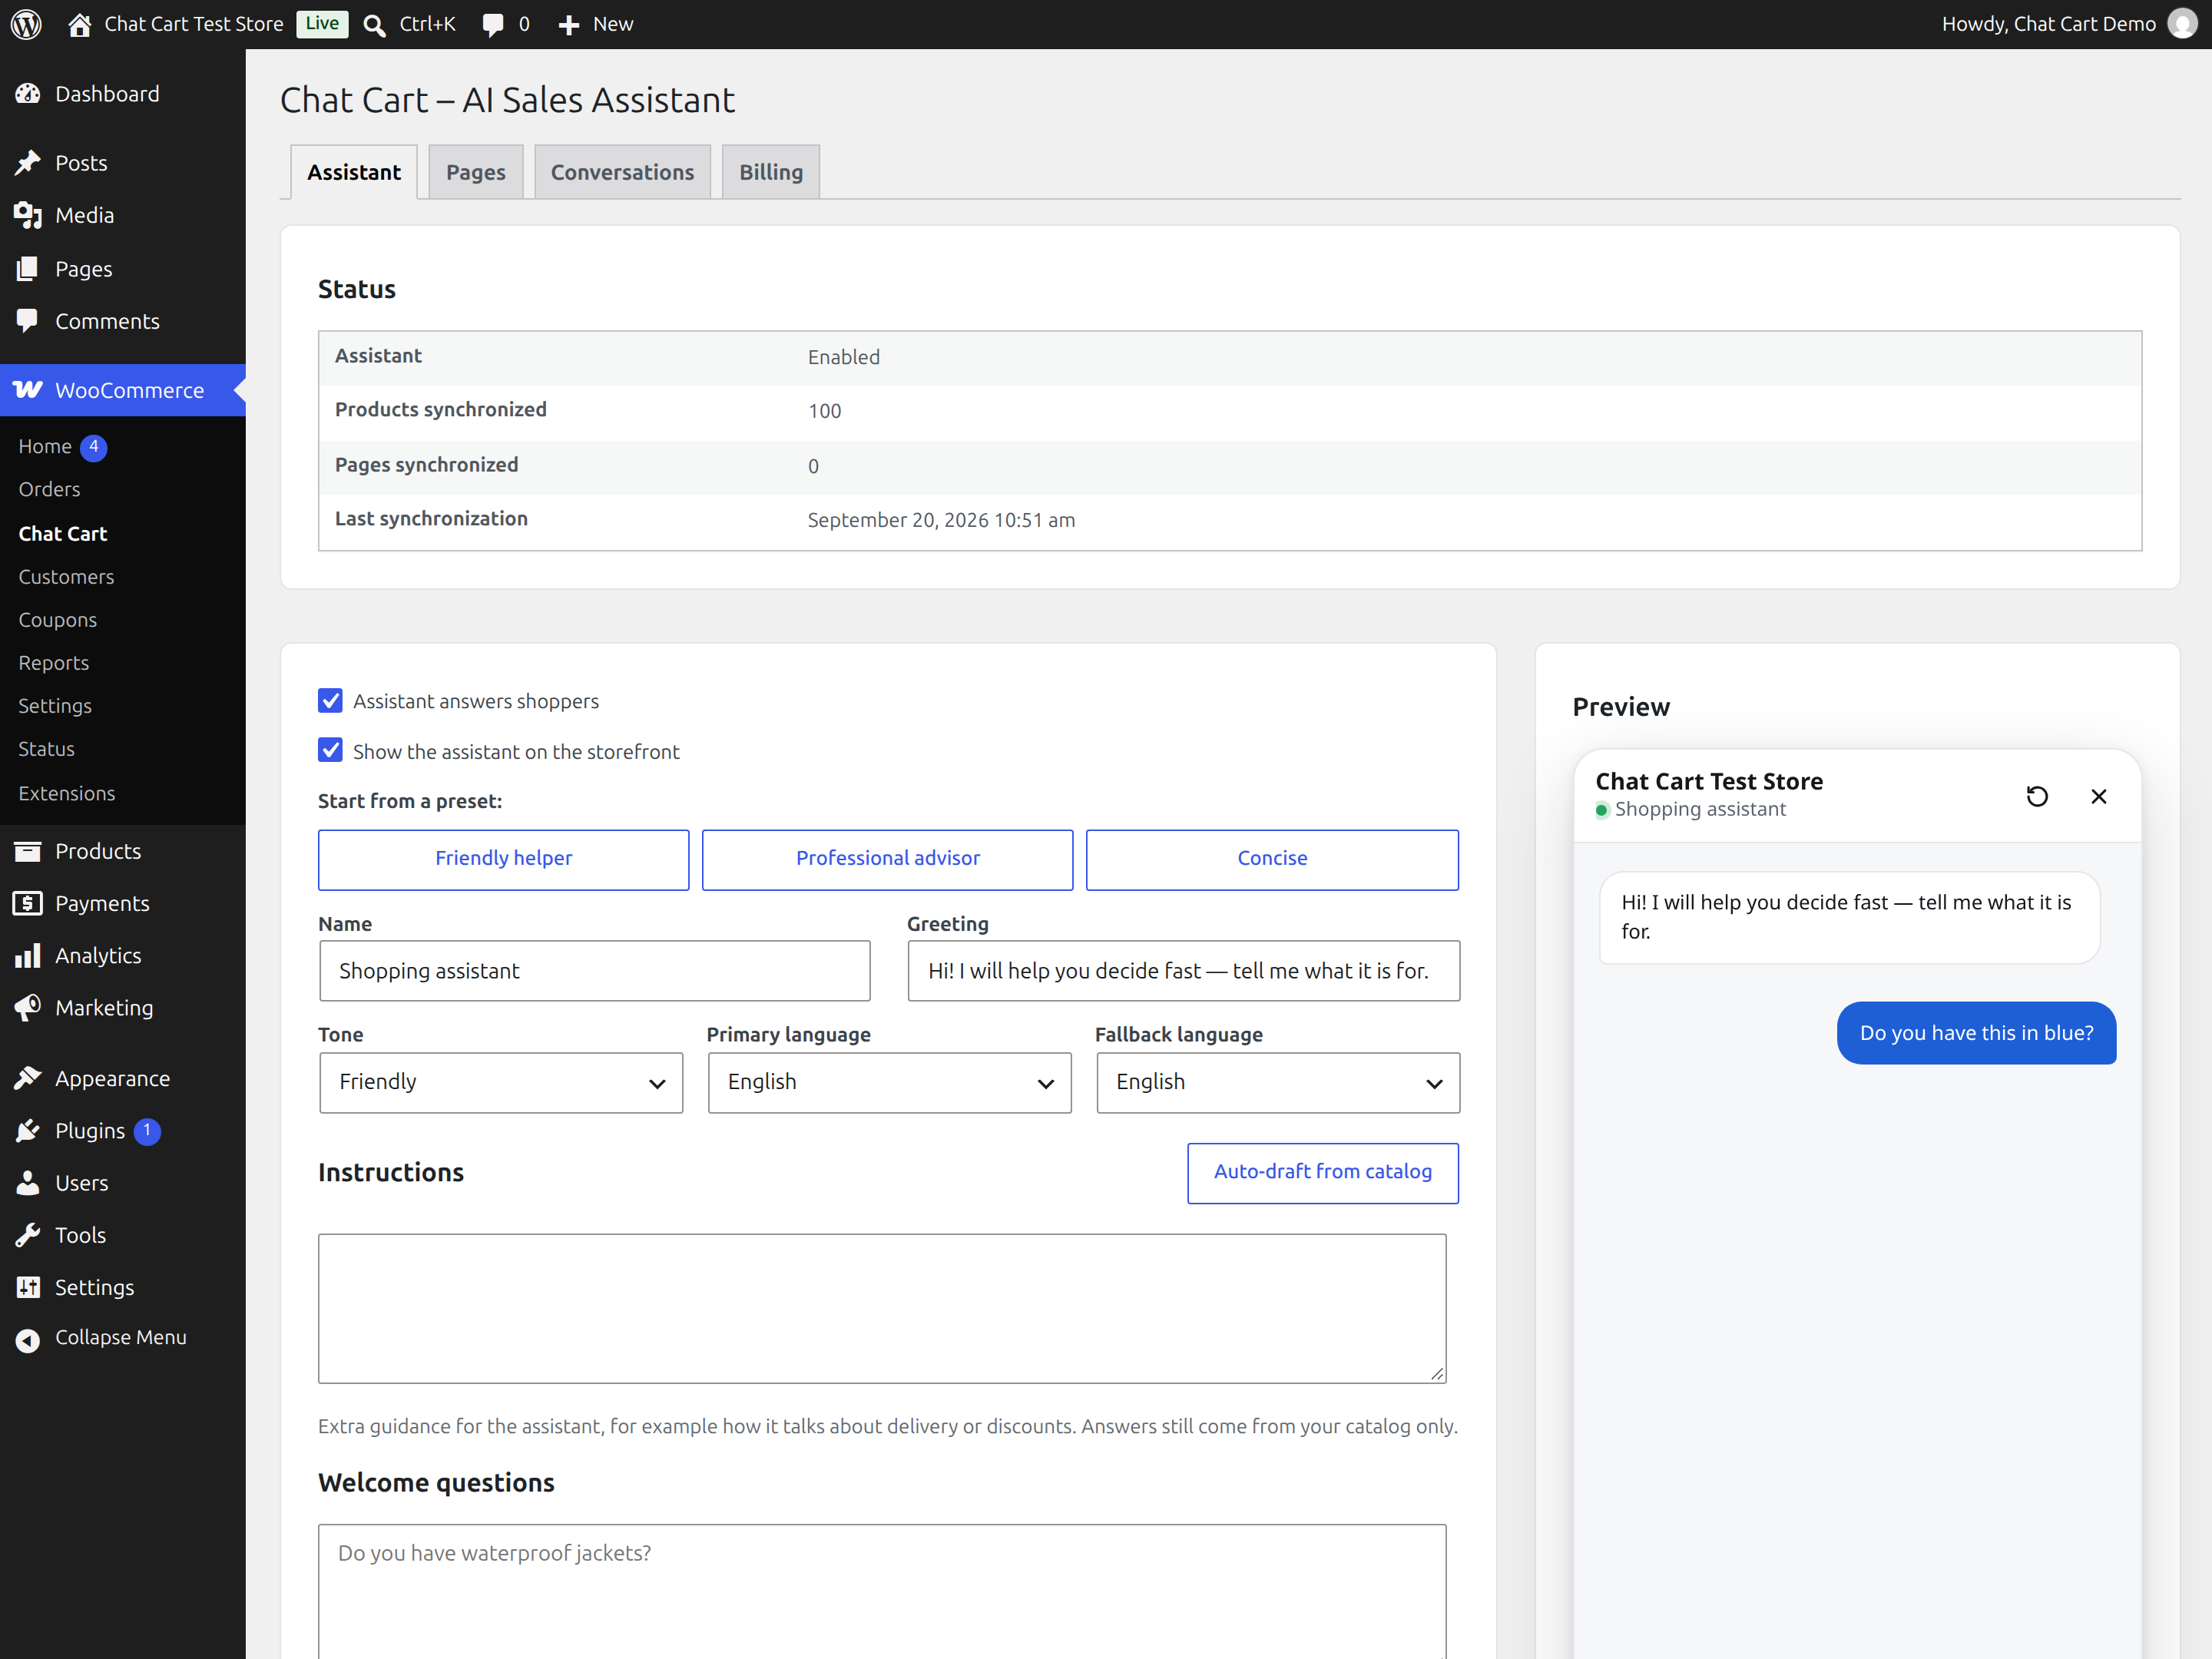2212x1659 pixels.
Task: Click the Instructions text area resize handle
Action: pyautogui.click(x=1437, y=1374)
